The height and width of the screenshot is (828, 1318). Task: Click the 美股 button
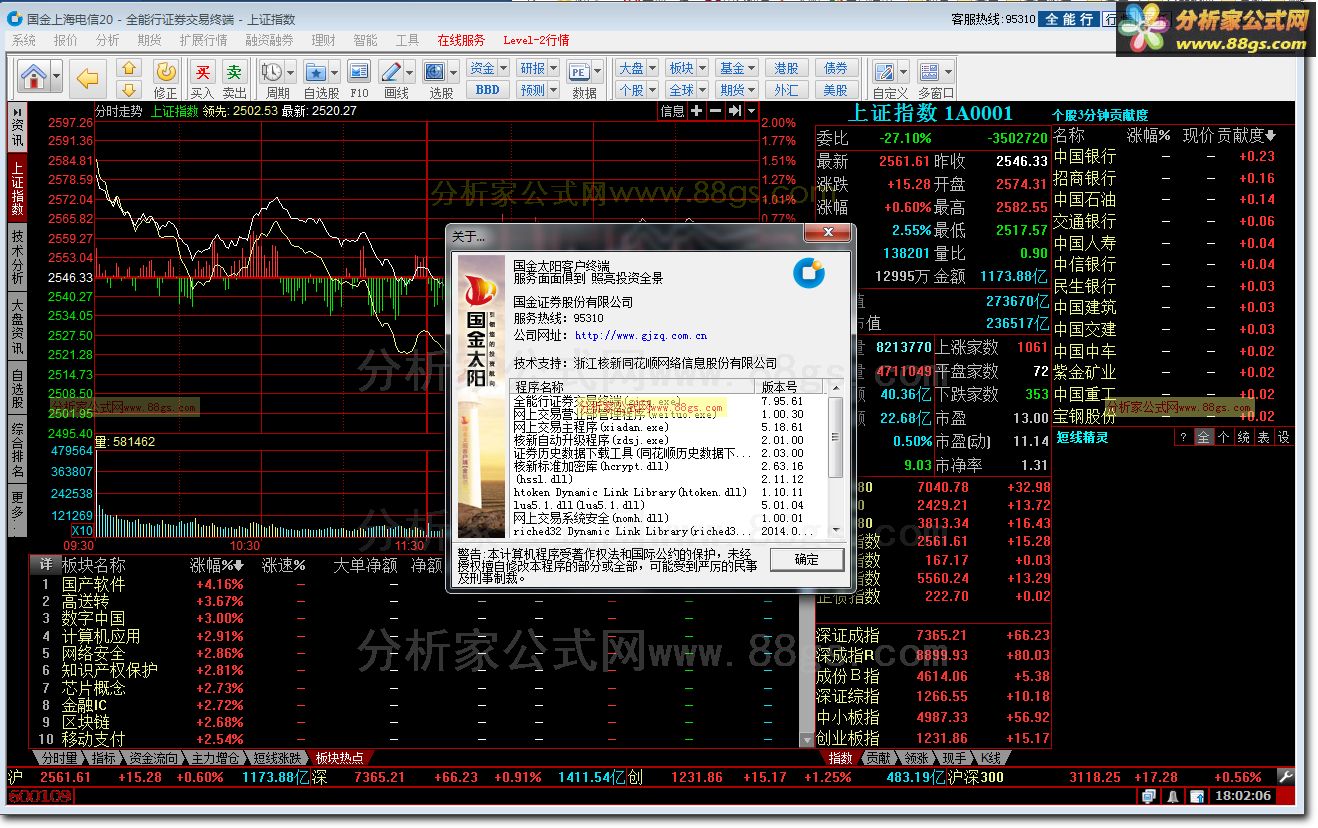pyautogui.click(x=835, y=90)
